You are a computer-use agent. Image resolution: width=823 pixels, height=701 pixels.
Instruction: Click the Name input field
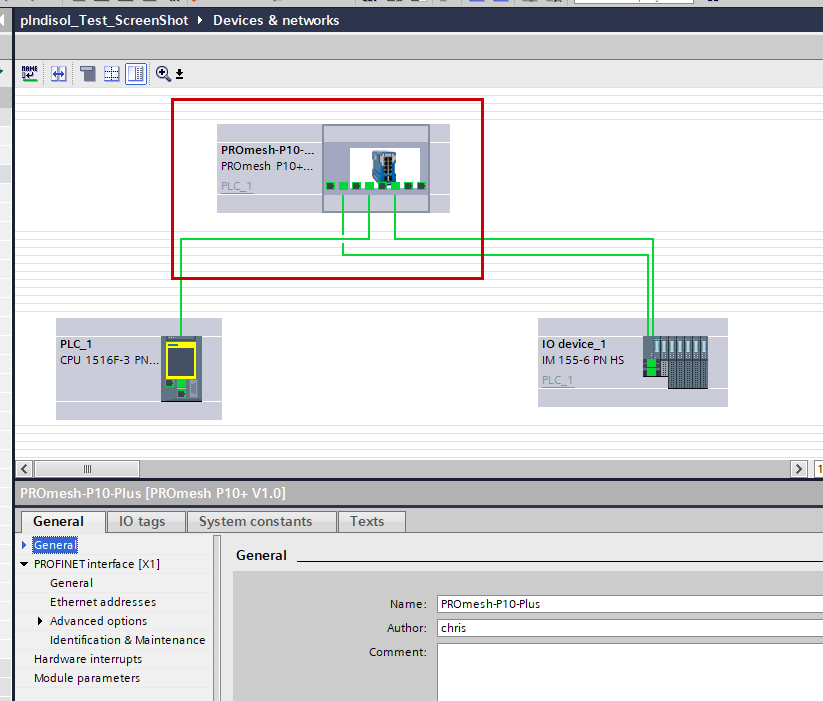pos(630,604)
